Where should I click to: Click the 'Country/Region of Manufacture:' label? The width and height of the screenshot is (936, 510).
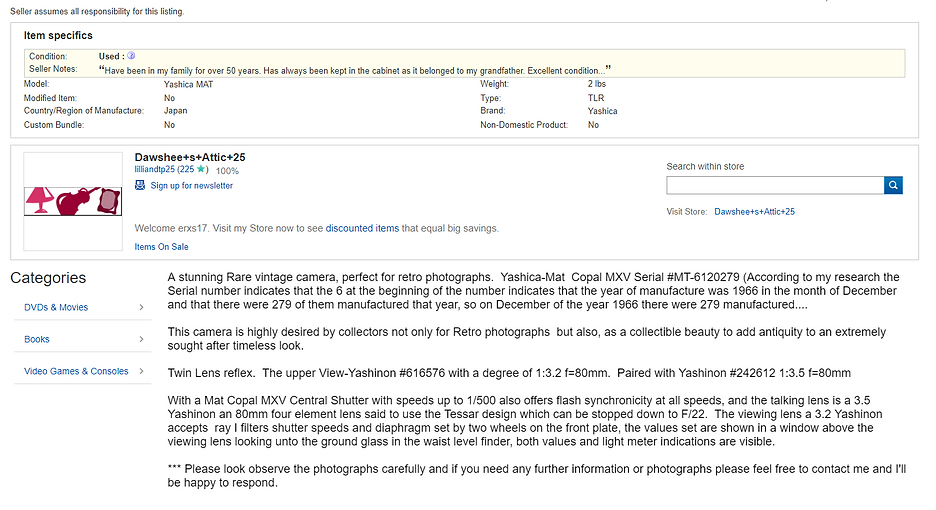click(x=84, y=110)
